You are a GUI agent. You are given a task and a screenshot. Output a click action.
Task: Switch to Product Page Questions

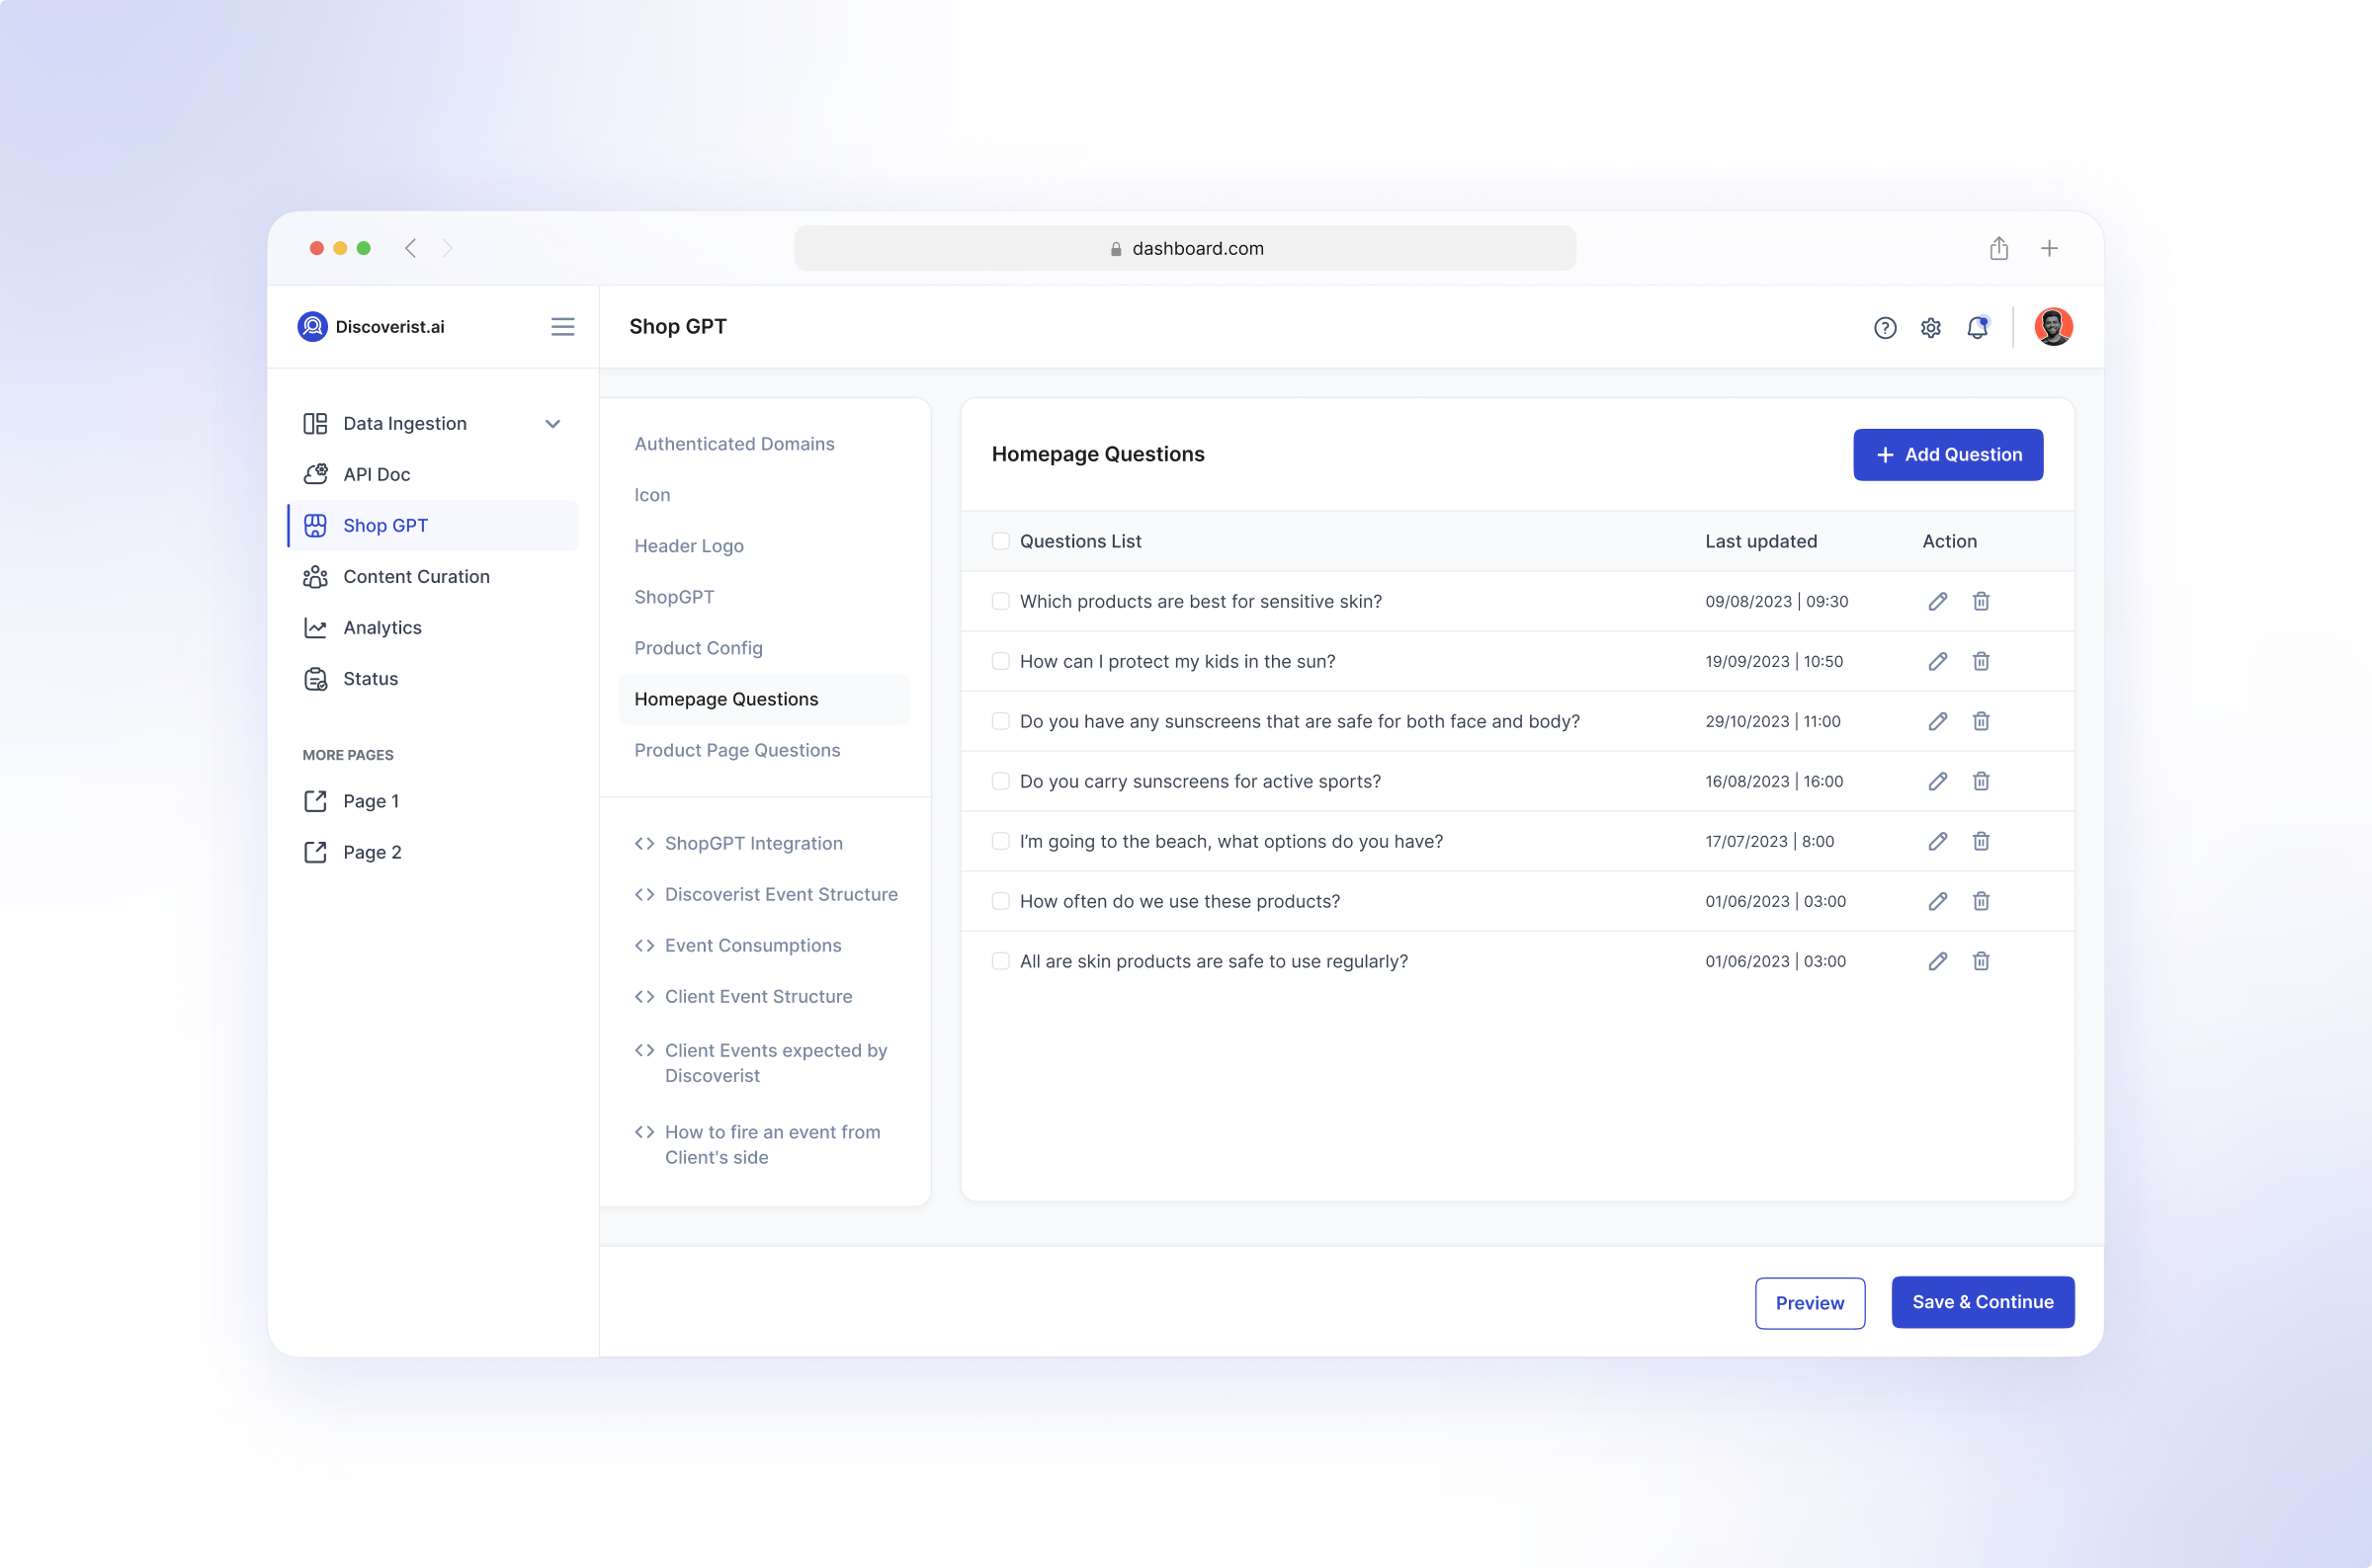point(737,750)
